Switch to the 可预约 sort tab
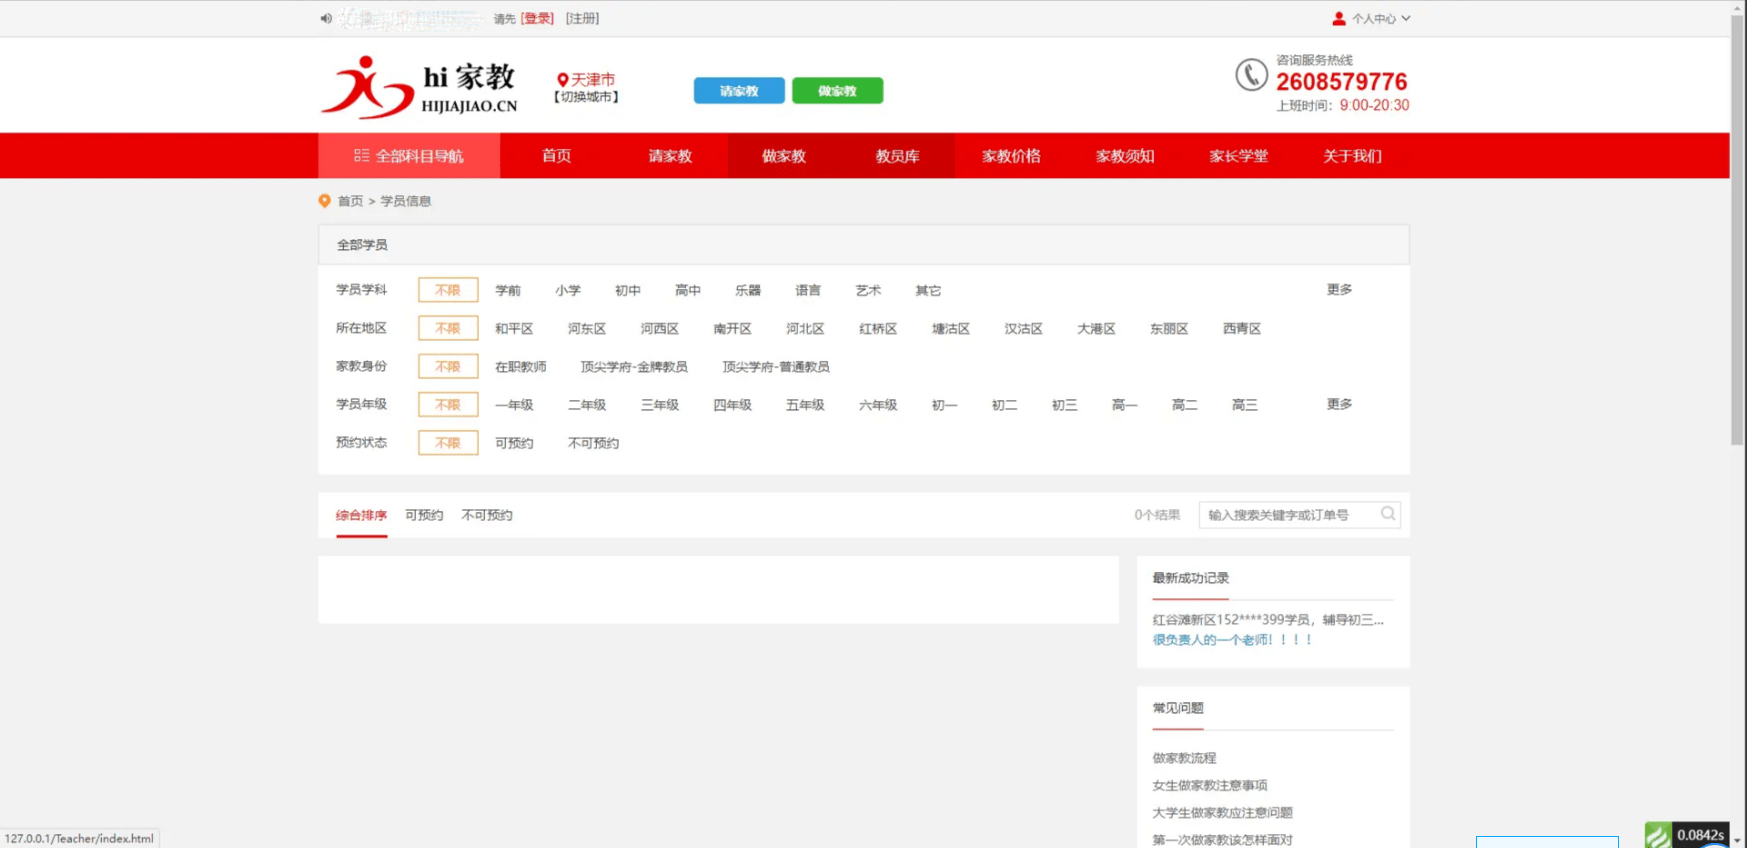The image size is (1747, 848). tap(424, 515)
